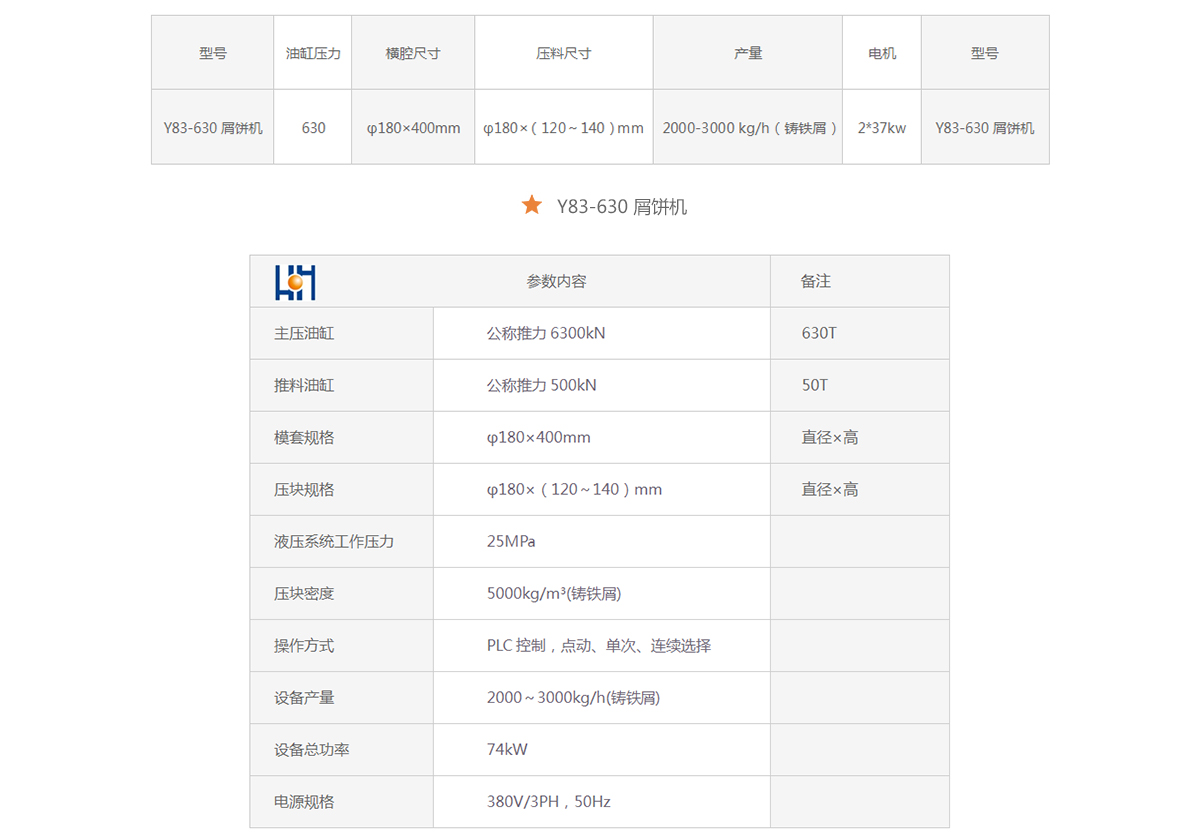Click the 电机 column header
Screen dimensions: 1200x833
(x=882, y=53)
